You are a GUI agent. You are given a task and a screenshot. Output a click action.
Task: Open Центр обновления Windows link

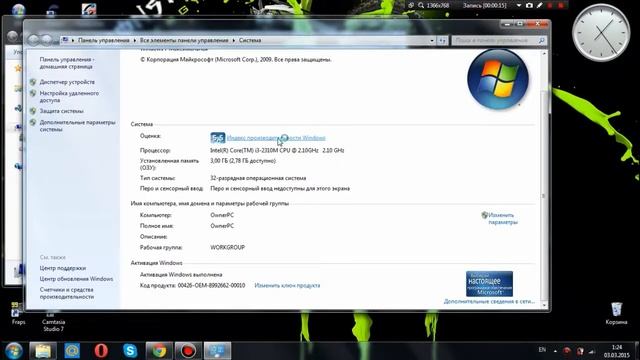point(76,279)
